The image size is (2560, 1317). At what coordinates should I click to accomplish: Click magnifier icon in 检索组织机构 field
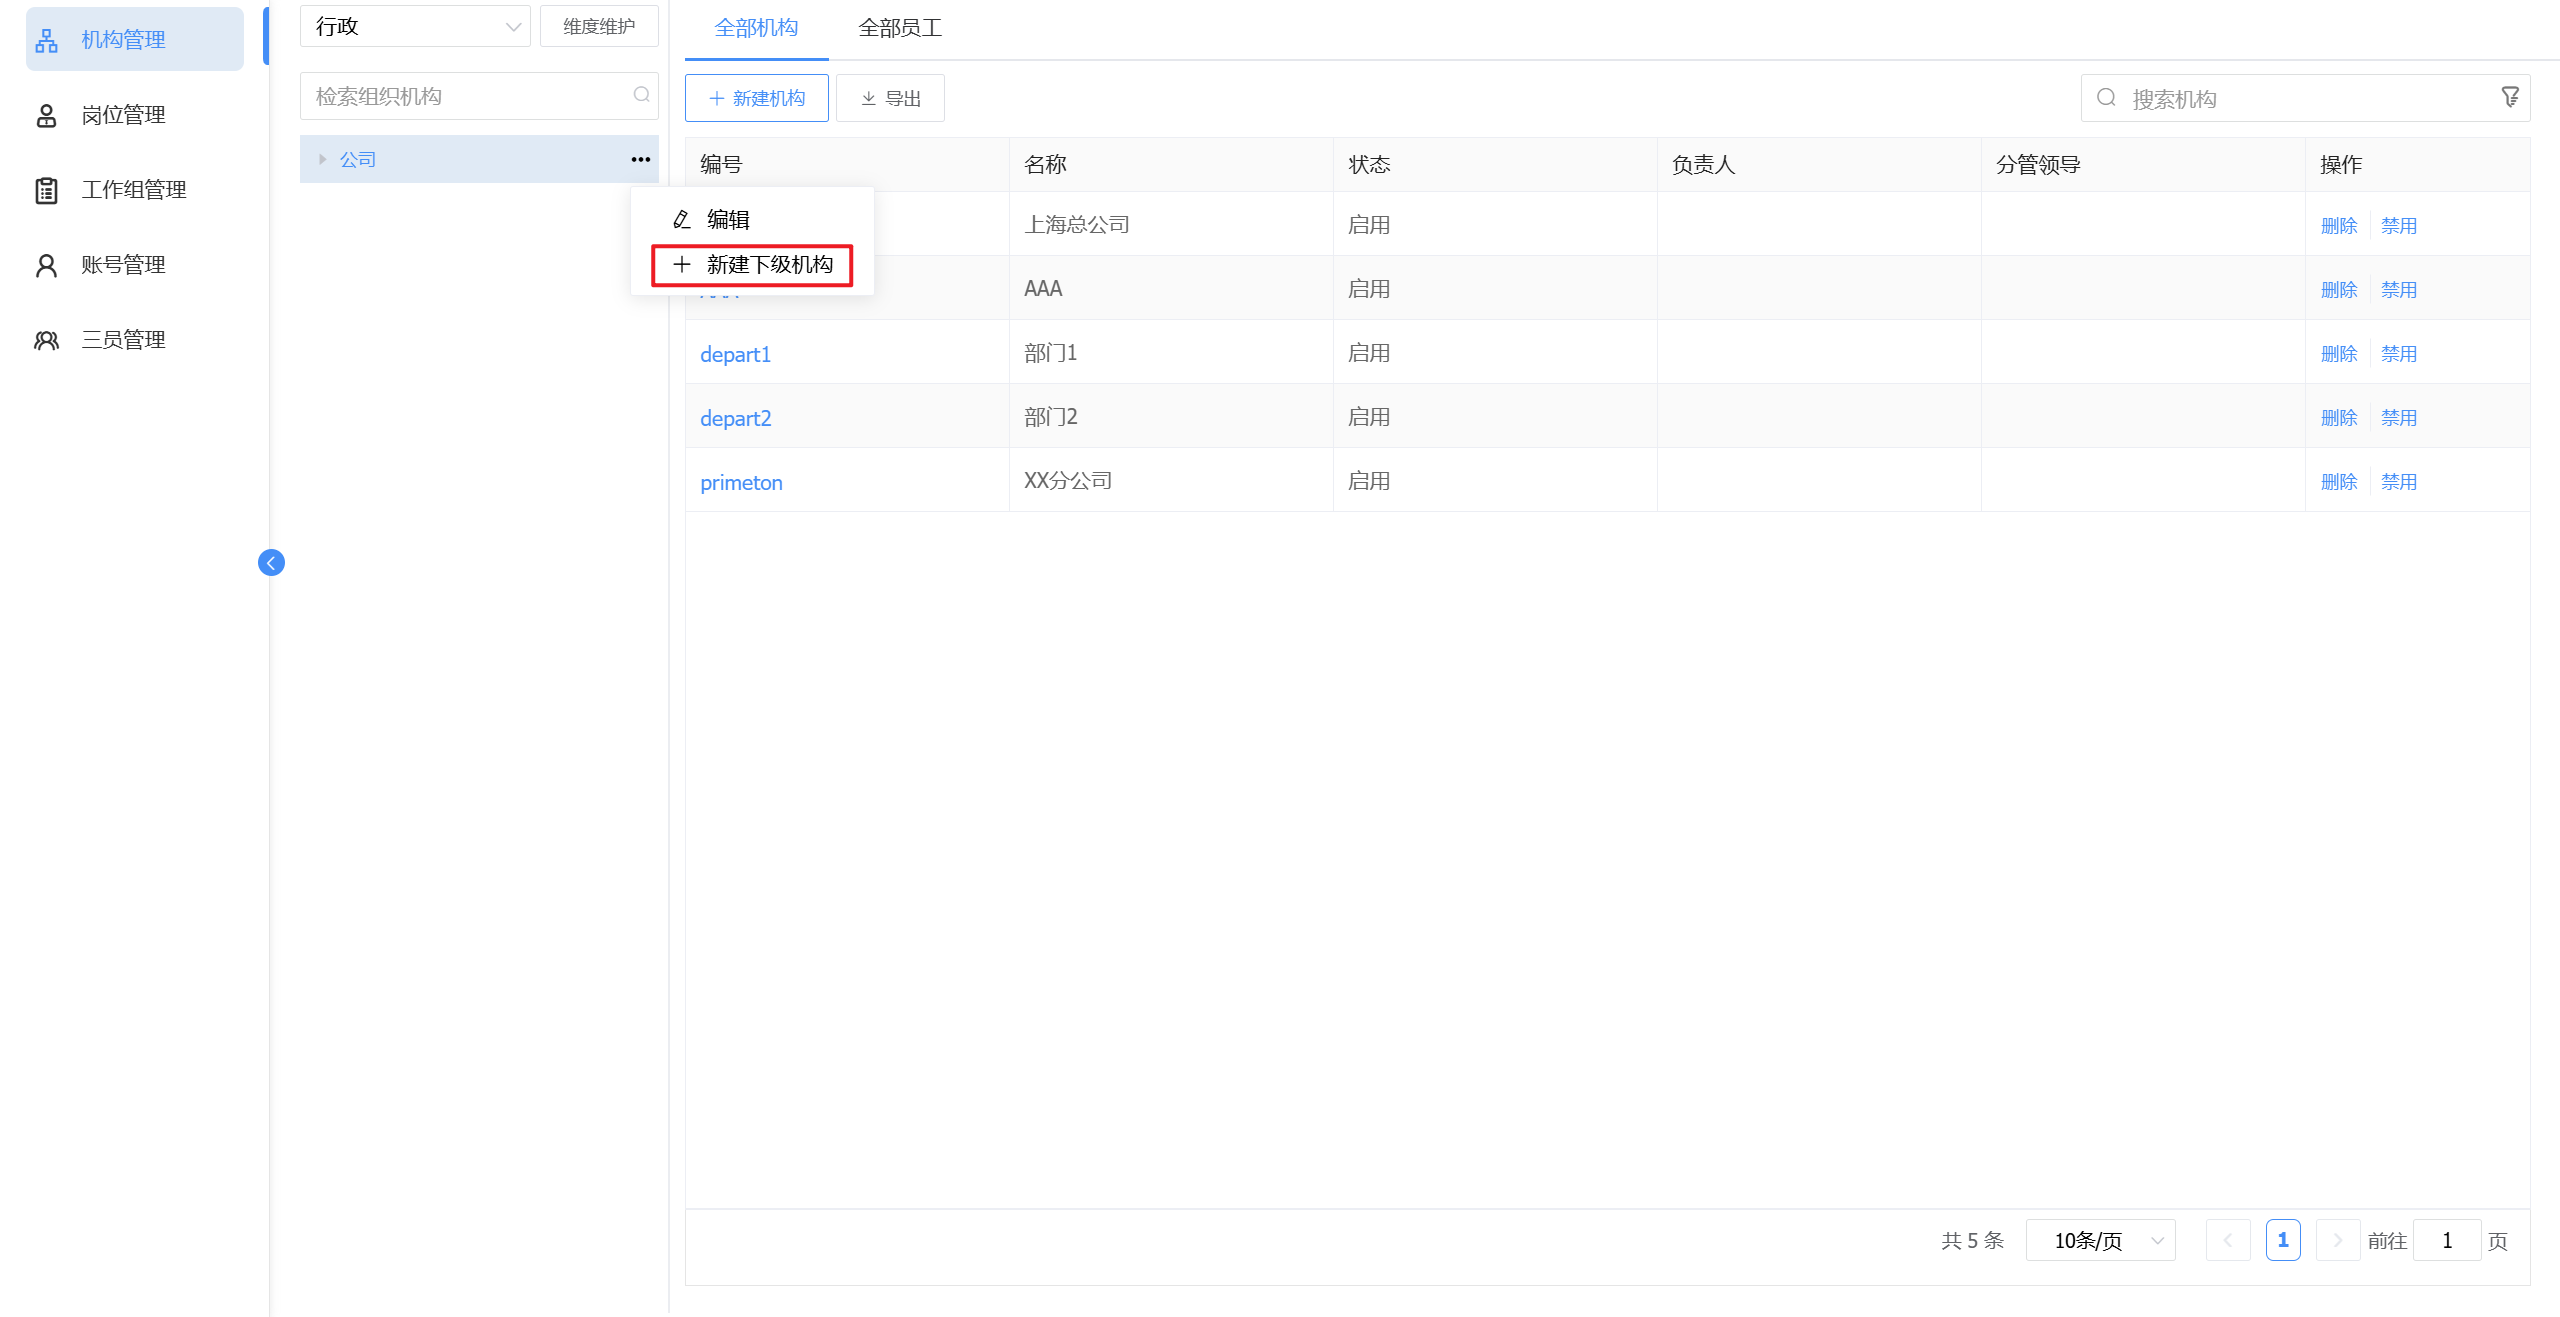click(641, 95)
